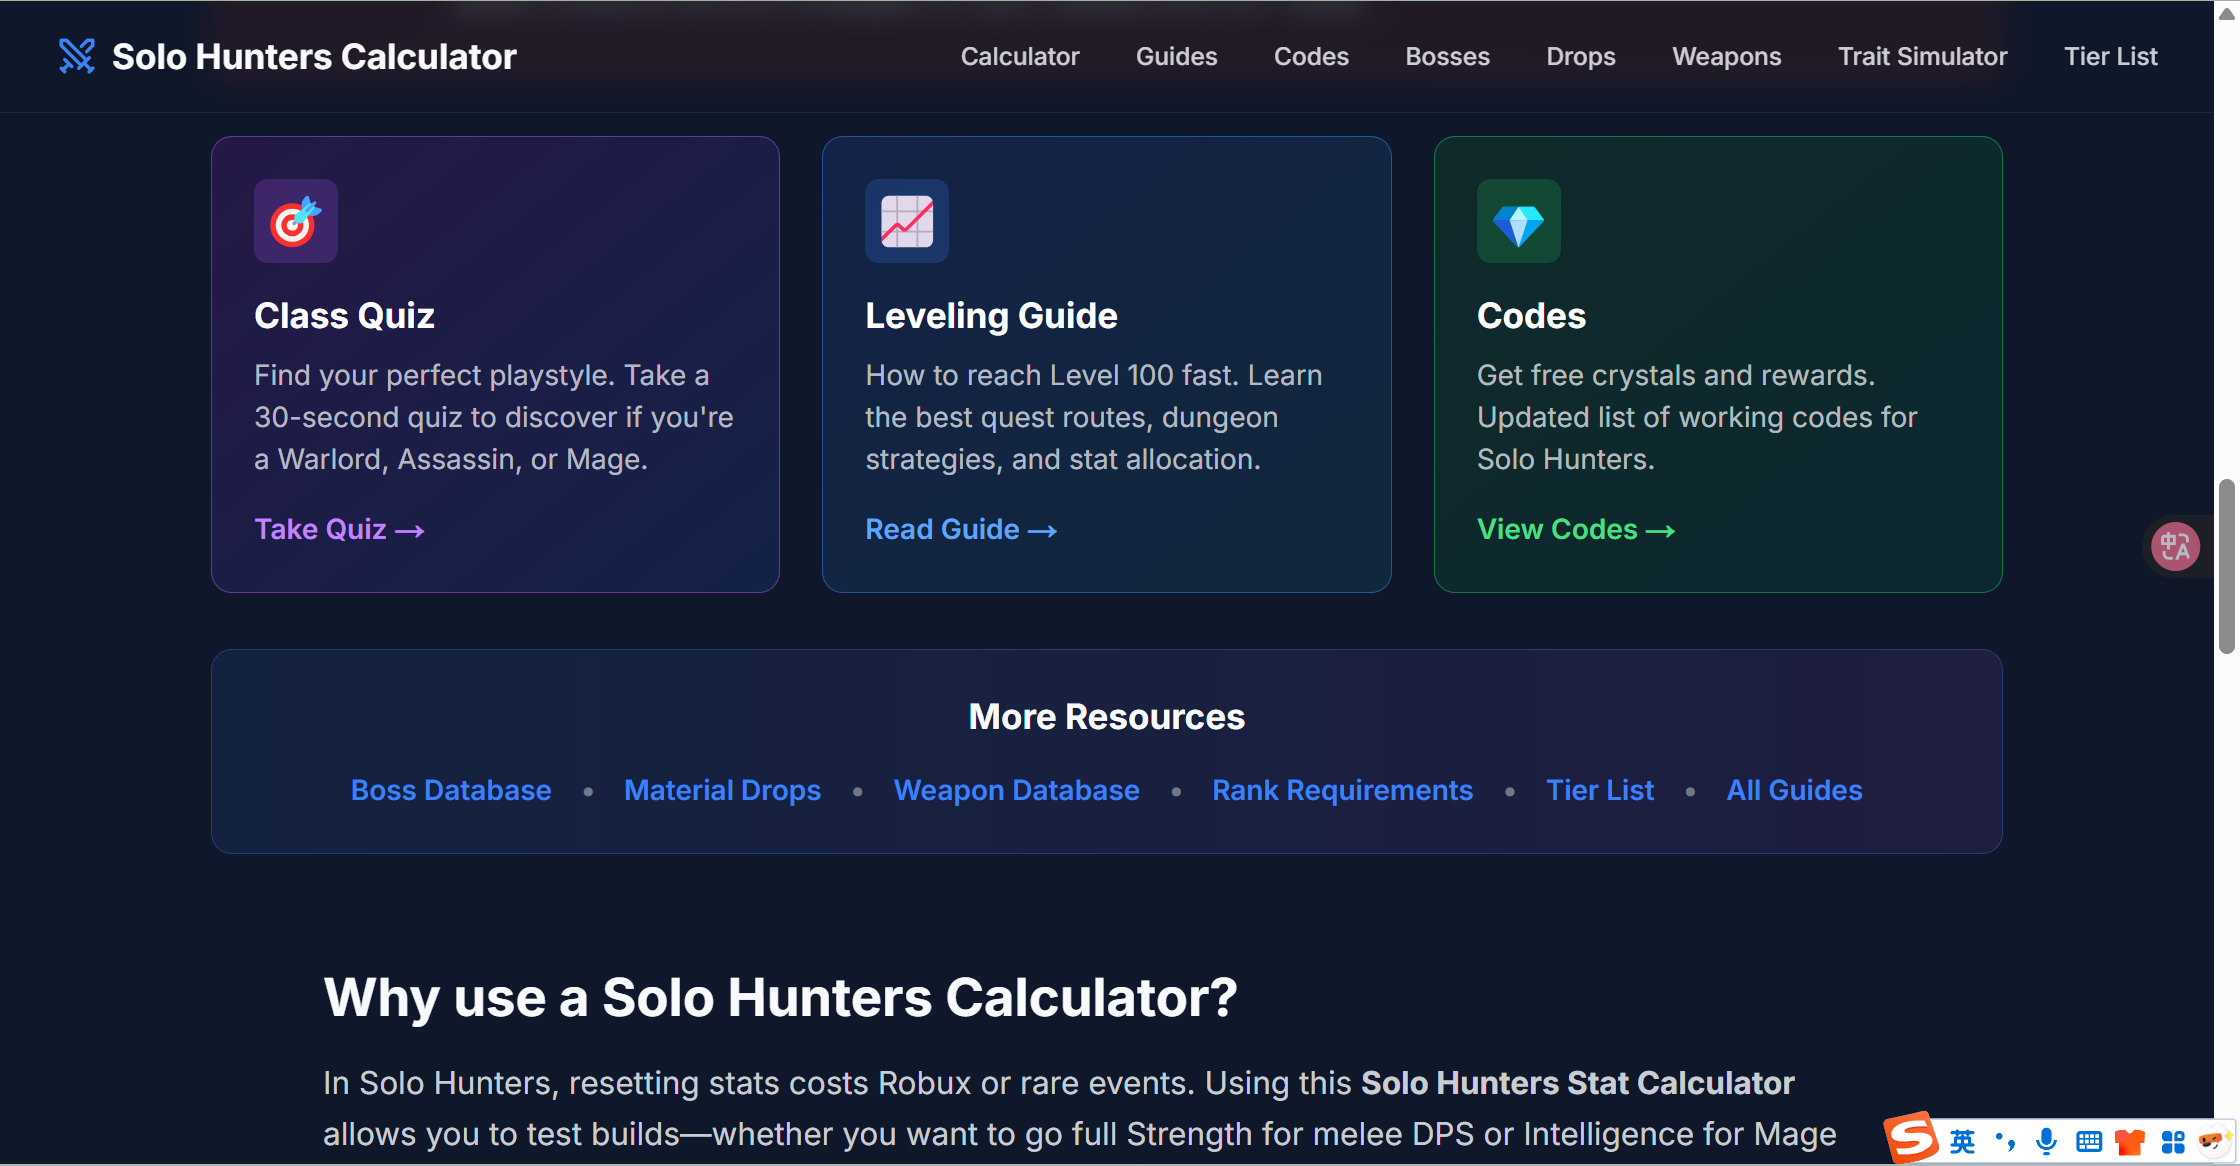The image size is (2240, 1166).
Task: Activate voice input via the microphone icon
Action: click(2046, 1140)
